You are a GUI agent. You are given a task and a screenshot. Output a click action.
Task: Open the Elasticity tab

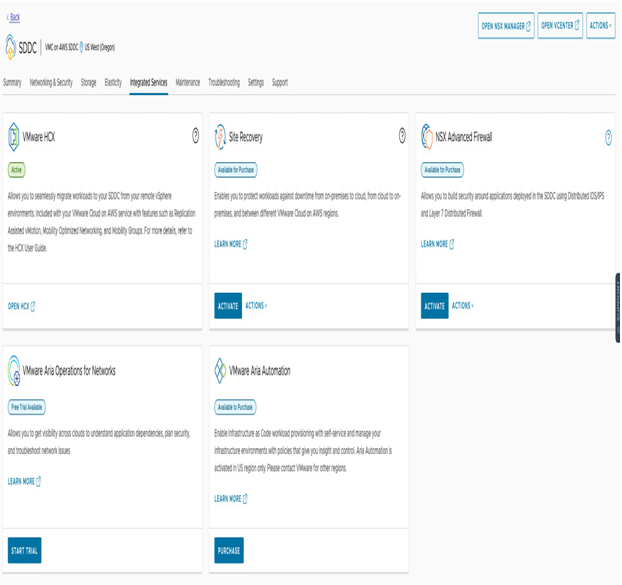click(x=113, y=82)
